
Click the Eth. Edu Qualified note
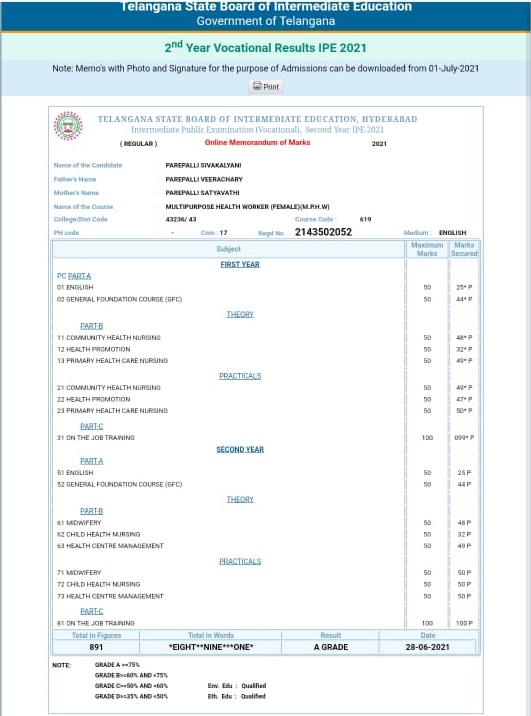237,696
